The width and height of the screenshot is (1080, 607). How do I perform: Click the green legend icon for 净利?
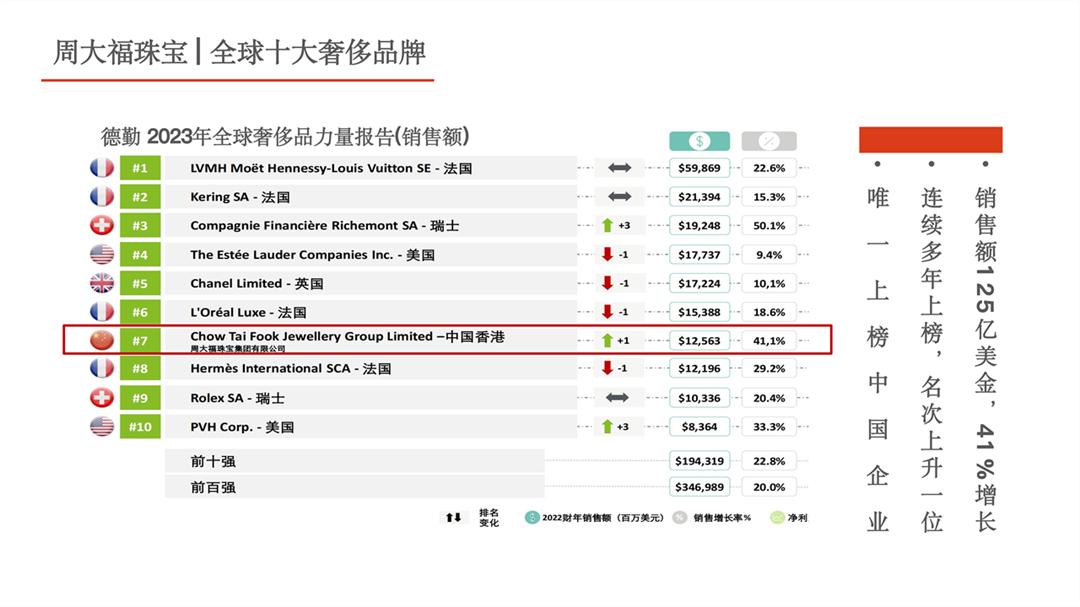tap(777, 517)
